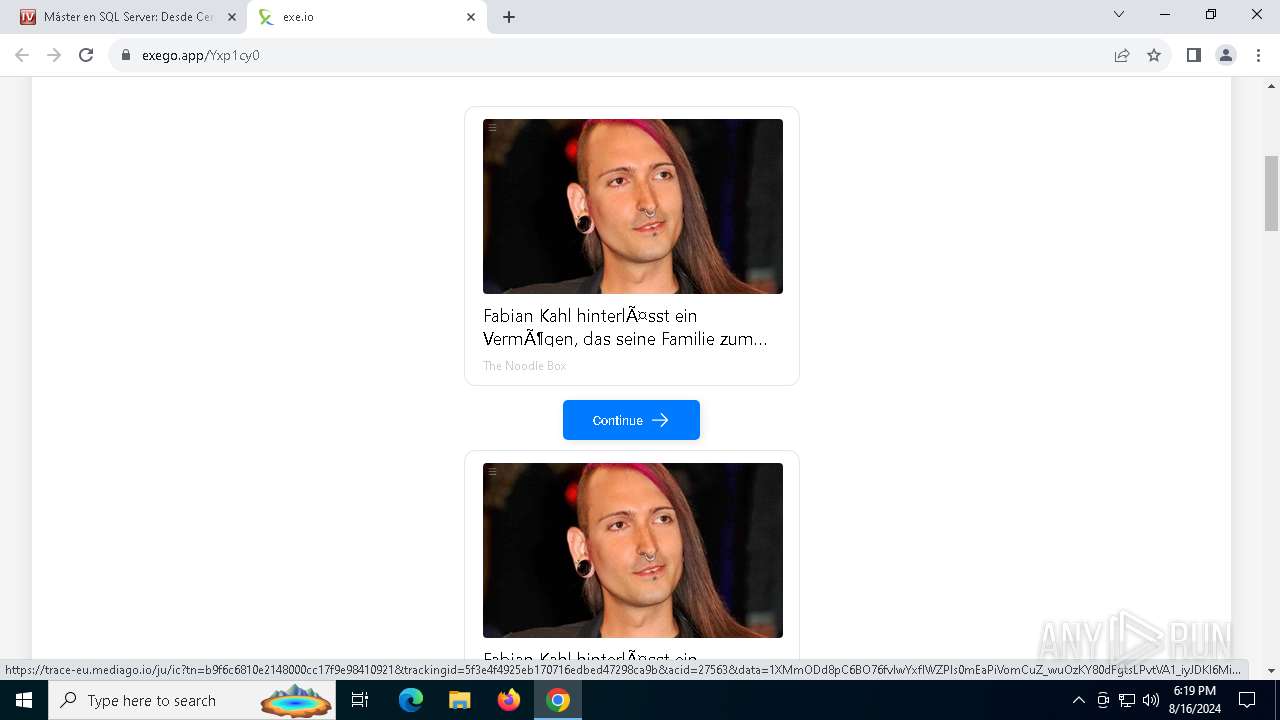Bookmark this tab with star
The width and height of the screenshot is (1280, 720).
point(1154,55)
